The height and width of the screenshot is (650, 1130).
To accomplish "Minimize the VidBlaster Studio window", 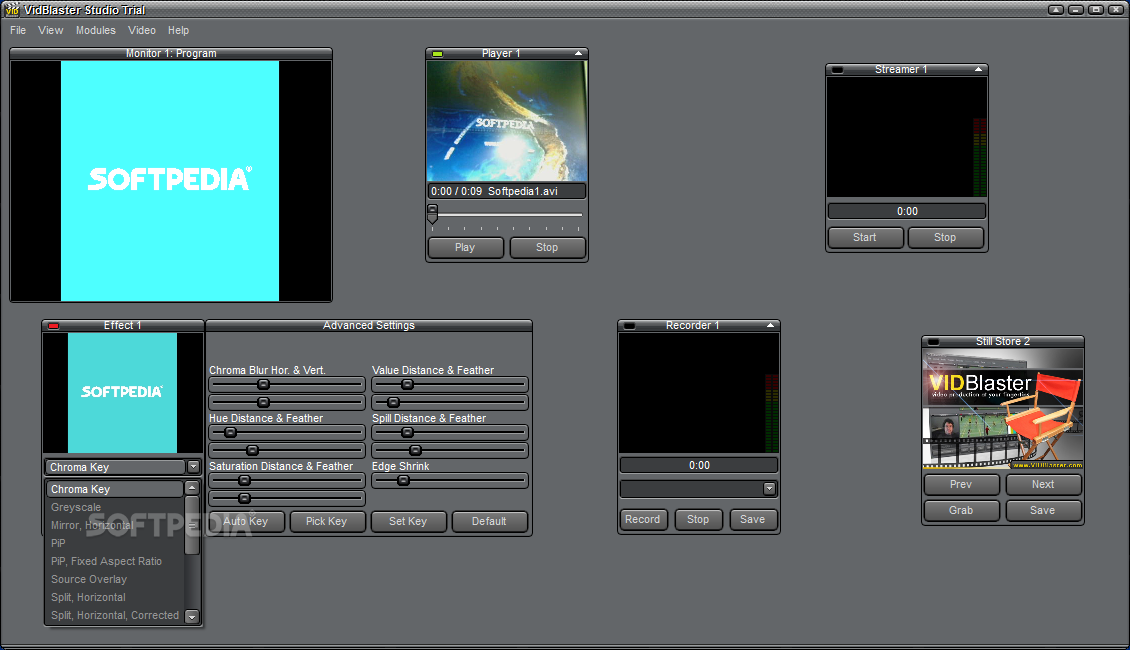I will click(x=1076, y=9).
